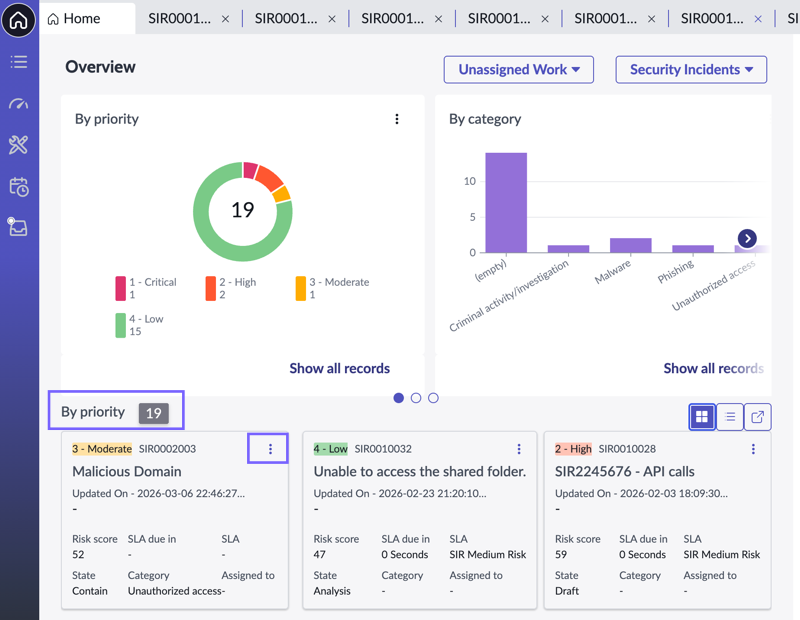Open options menu on SIR0010028 card
This screenshot has height=620, width=800.
tap(753, 449)
